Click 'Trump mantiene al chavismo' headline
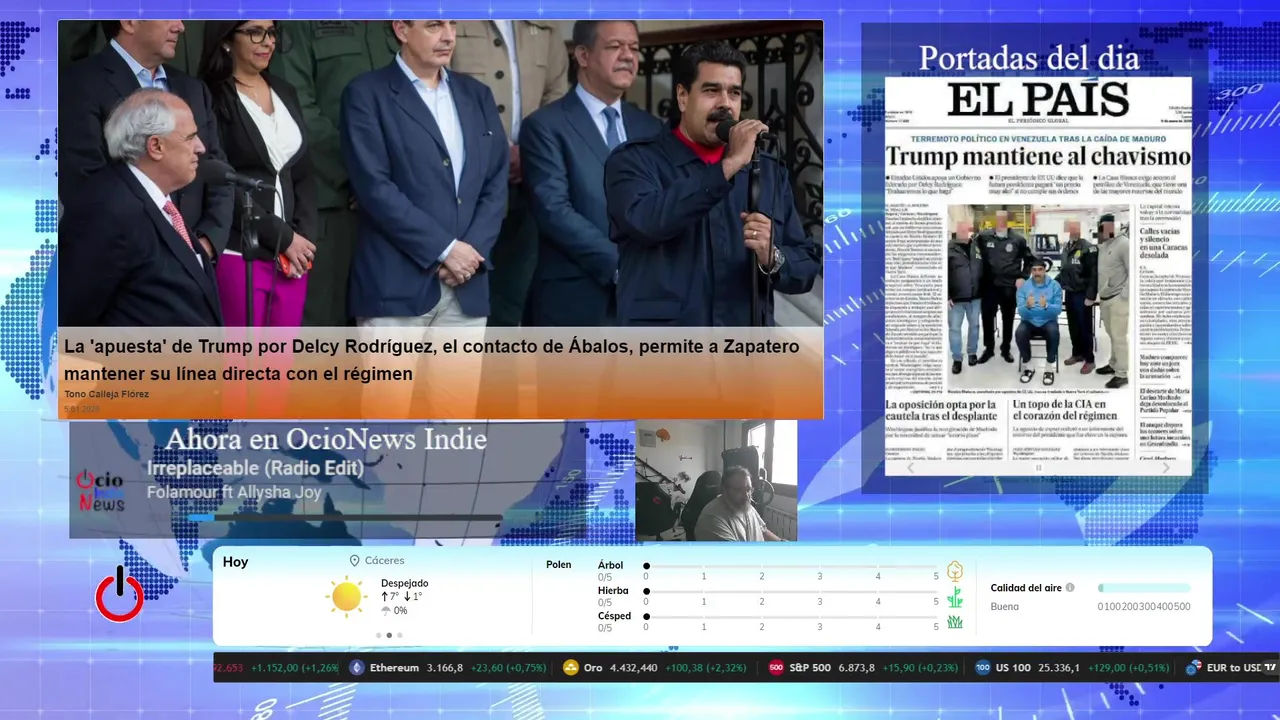The image size is (1280, 720). [1038, 156]
